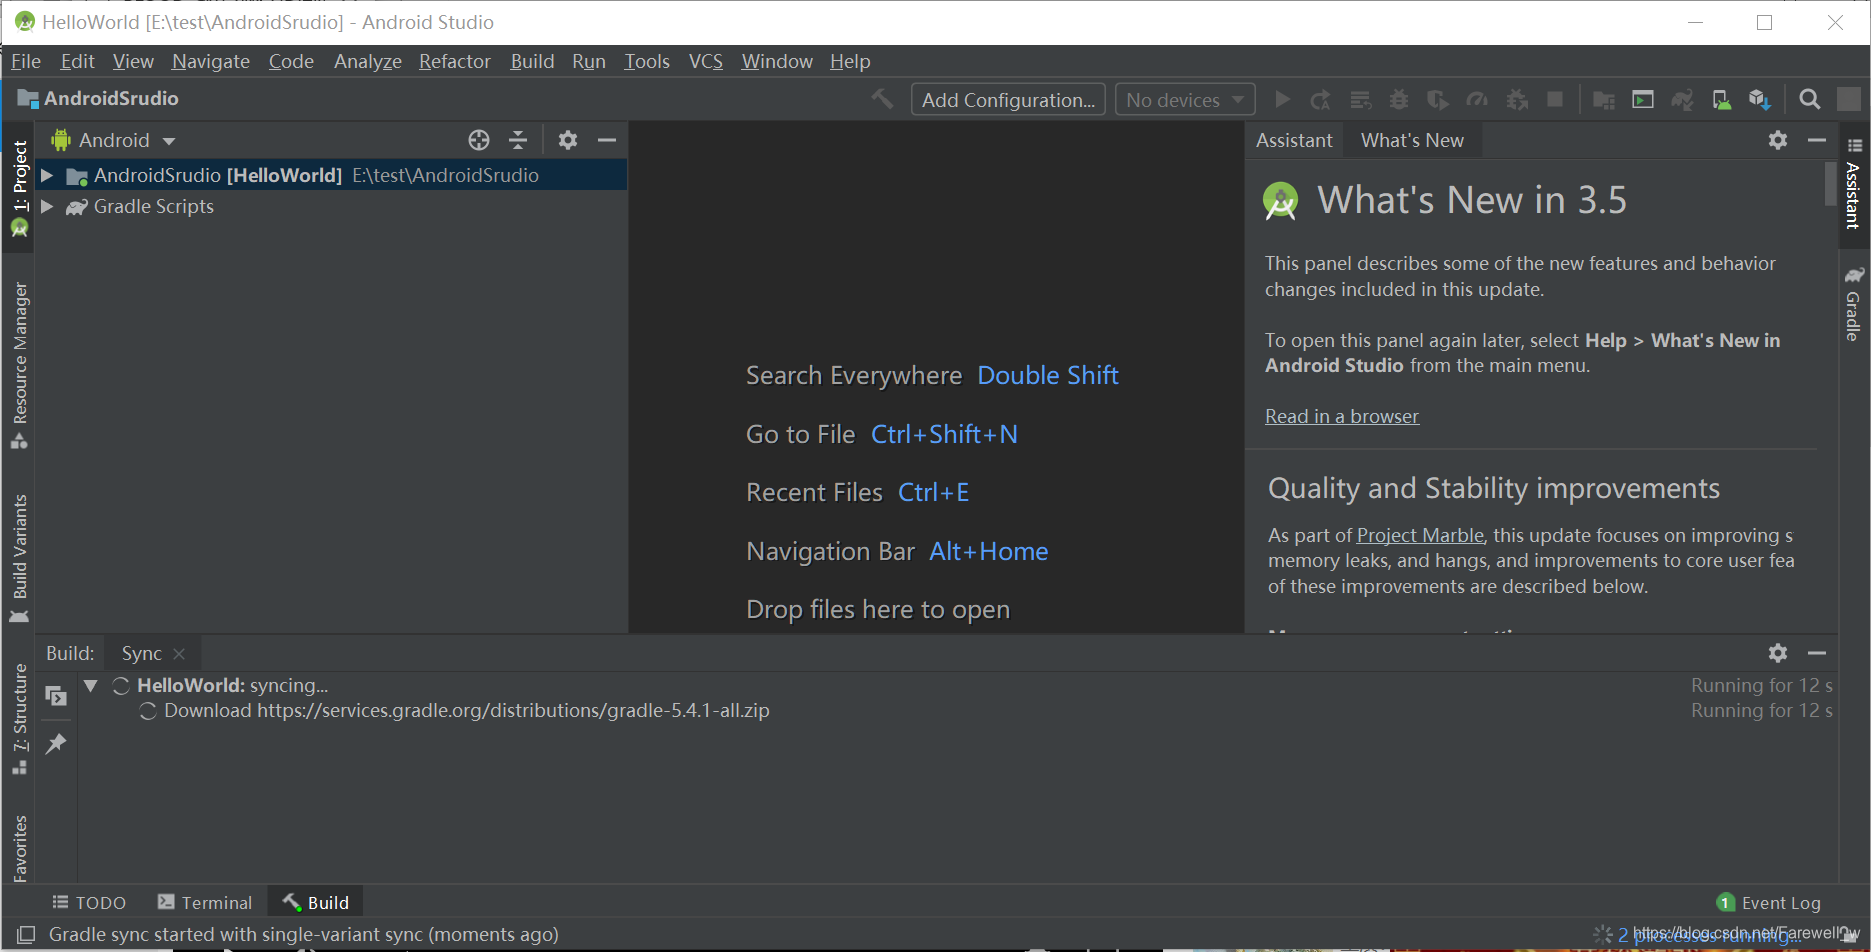Hide the Build panel with minus icon
The height and width of the screenshot is (952, 1871).
[x=1817, y=653]
